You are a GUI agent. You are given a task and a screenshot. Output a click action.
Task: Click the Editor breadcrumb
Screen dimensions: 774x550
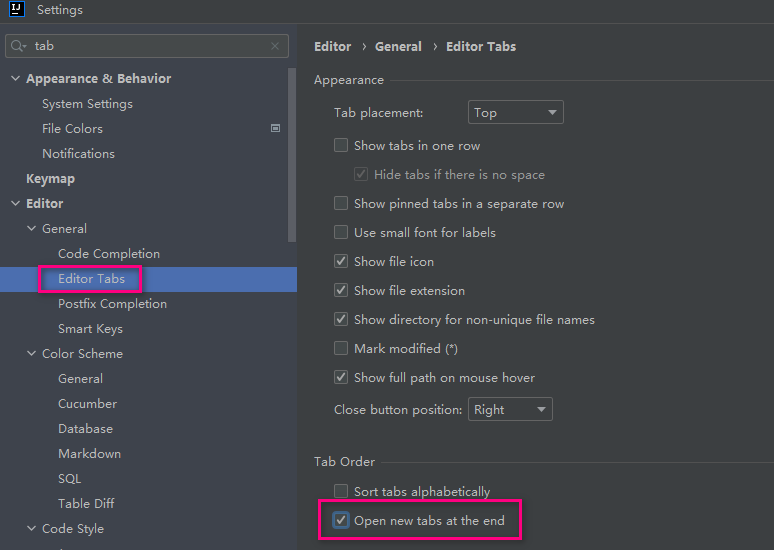pyautogui.click(x=333, y=46)
